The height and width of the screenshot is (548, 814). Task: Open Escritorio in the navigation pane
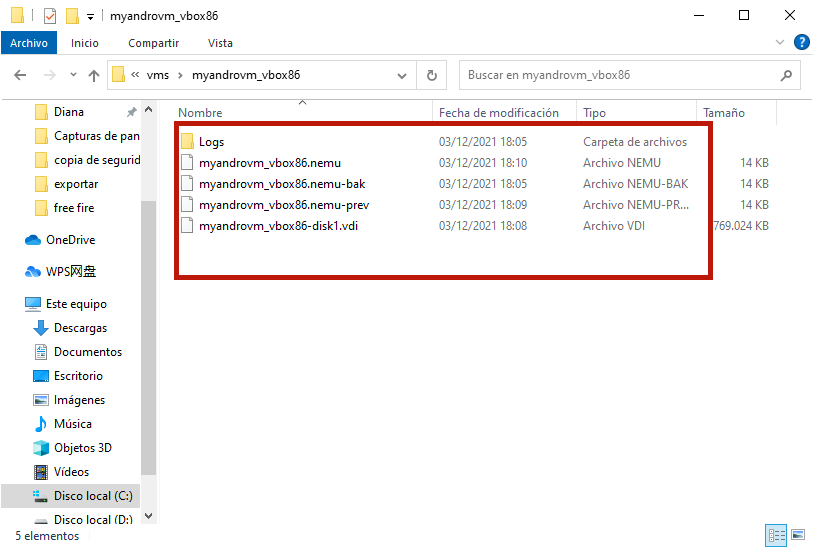coord(78,376)
